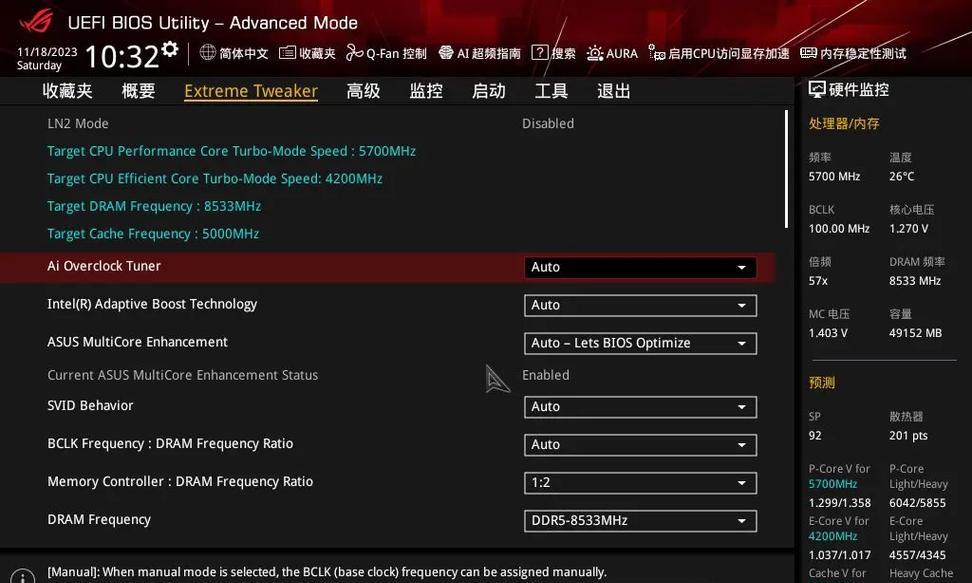
Task: Open Q-Fan 控制 fan icon
Action: 355,53
